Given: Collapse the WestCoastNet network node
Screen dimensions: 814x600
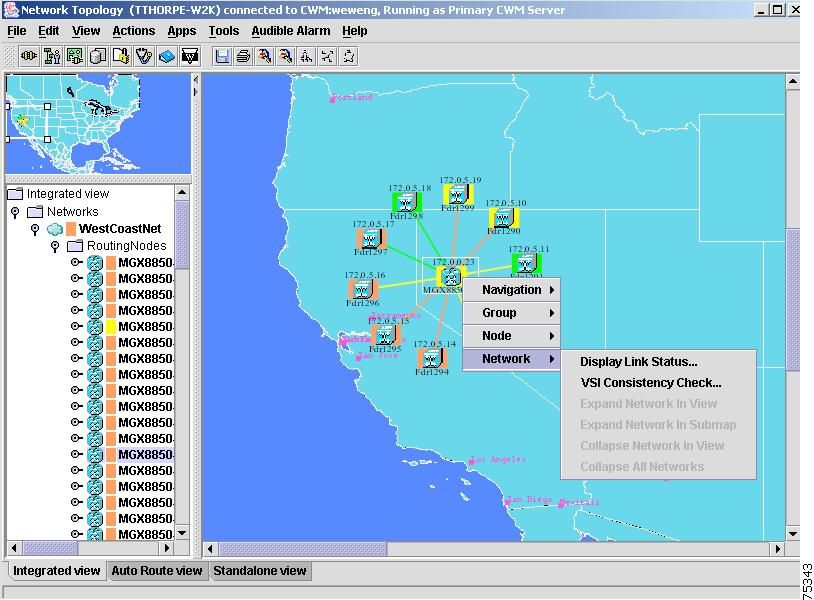Looking at the screenshot, I should coord(35,229).
